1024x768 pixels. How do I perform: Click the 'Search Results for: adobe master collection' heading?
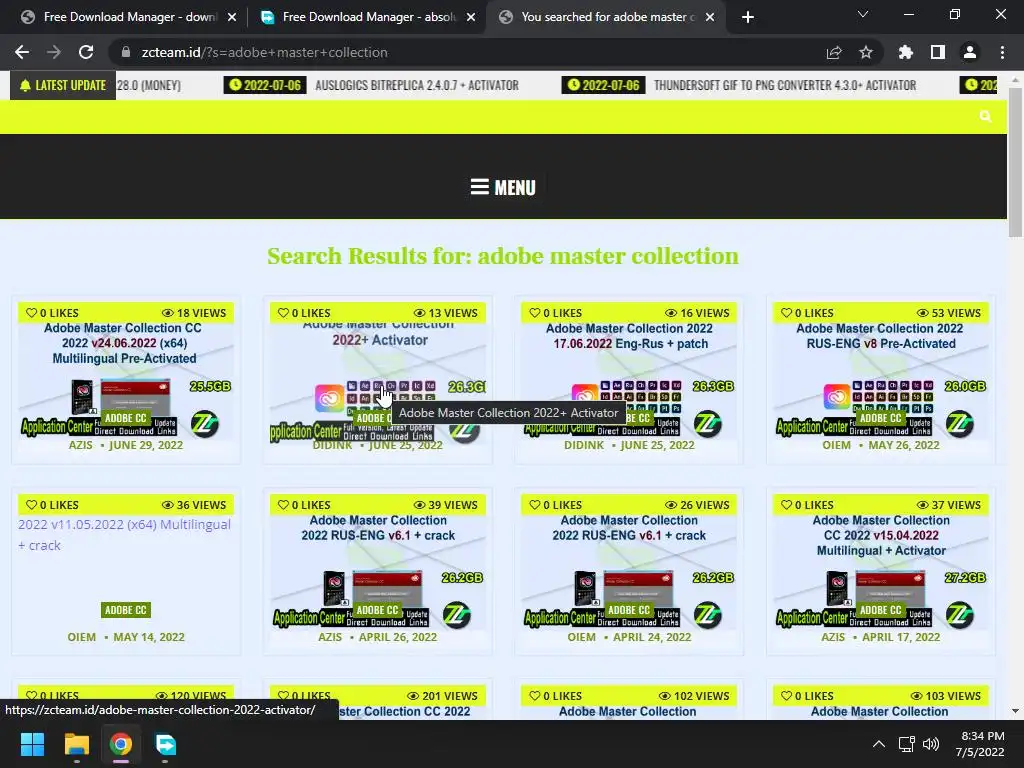click(503, 256)
